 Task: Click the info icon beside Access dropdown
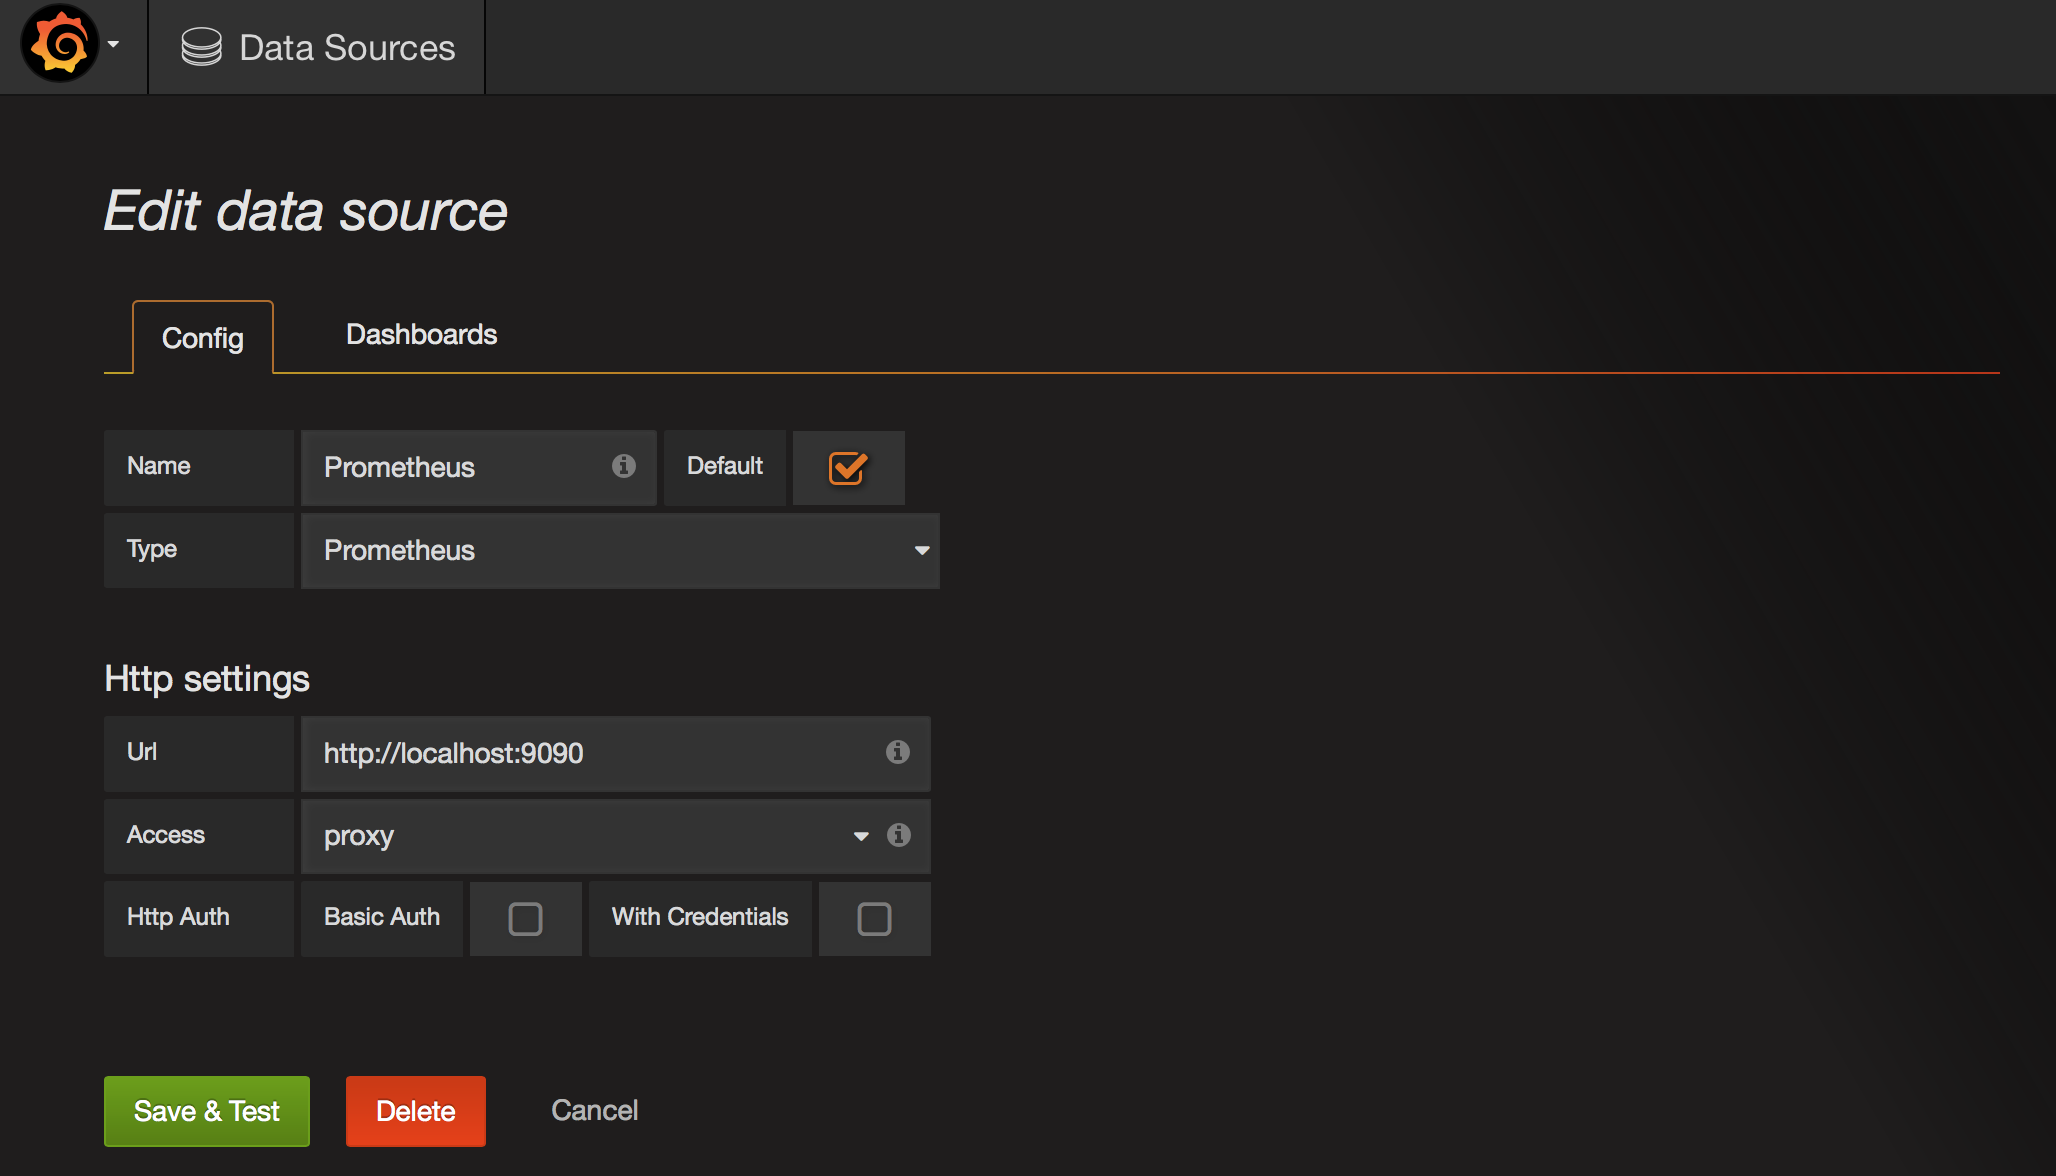coord(898,835)
